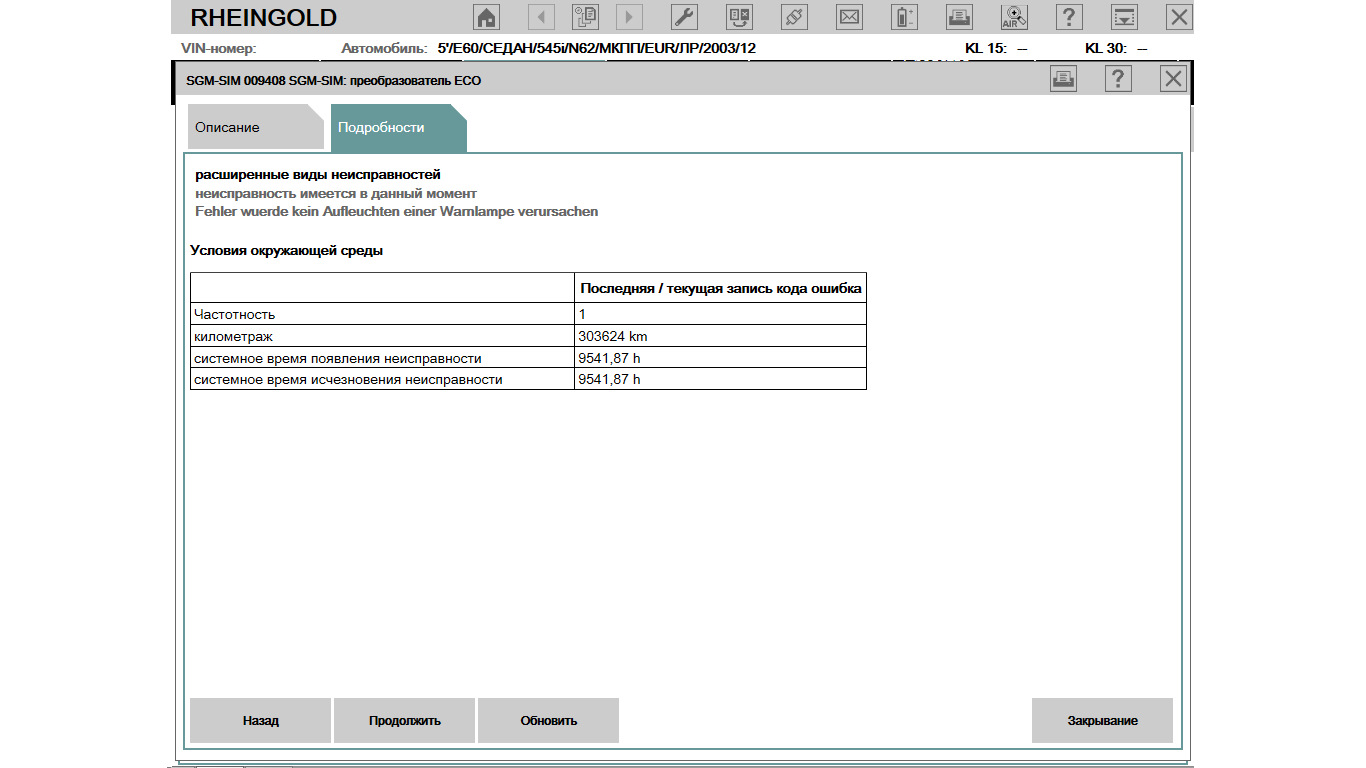The image size is (1366, 768).
Task: Click the Назад button
Action: tap(260, 720)
